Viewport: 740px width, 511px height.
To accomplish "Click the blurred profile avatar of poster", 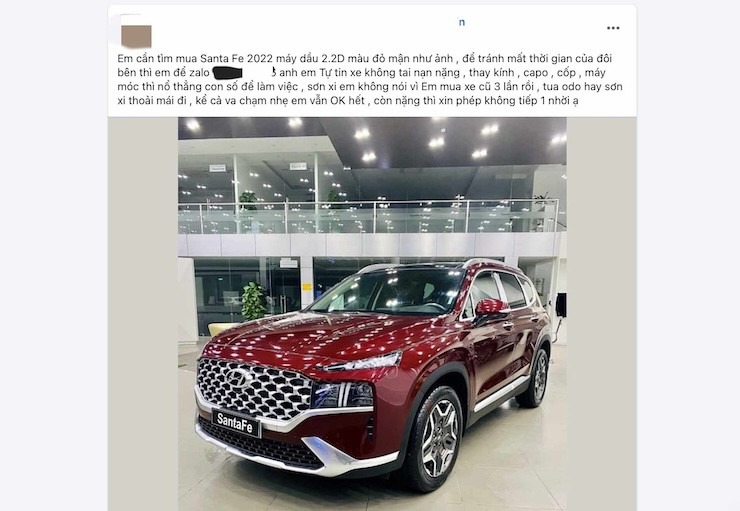I will click(136, 36).
